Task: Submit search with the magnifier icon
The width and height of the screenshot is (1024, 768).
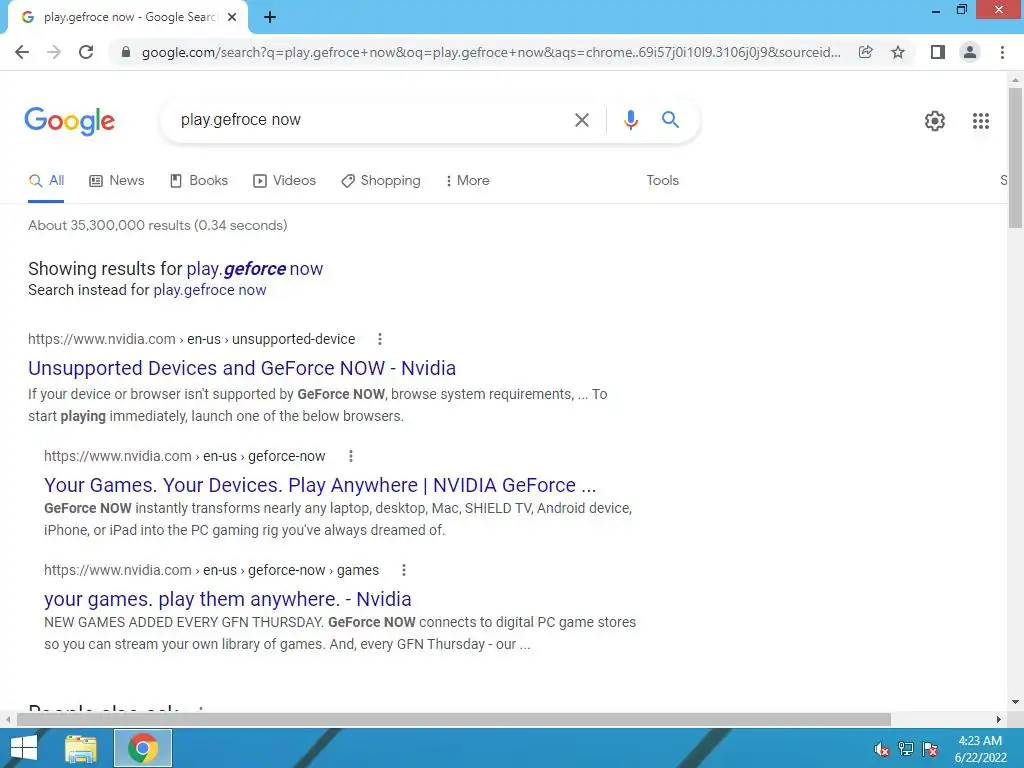Action: (670, 120)
